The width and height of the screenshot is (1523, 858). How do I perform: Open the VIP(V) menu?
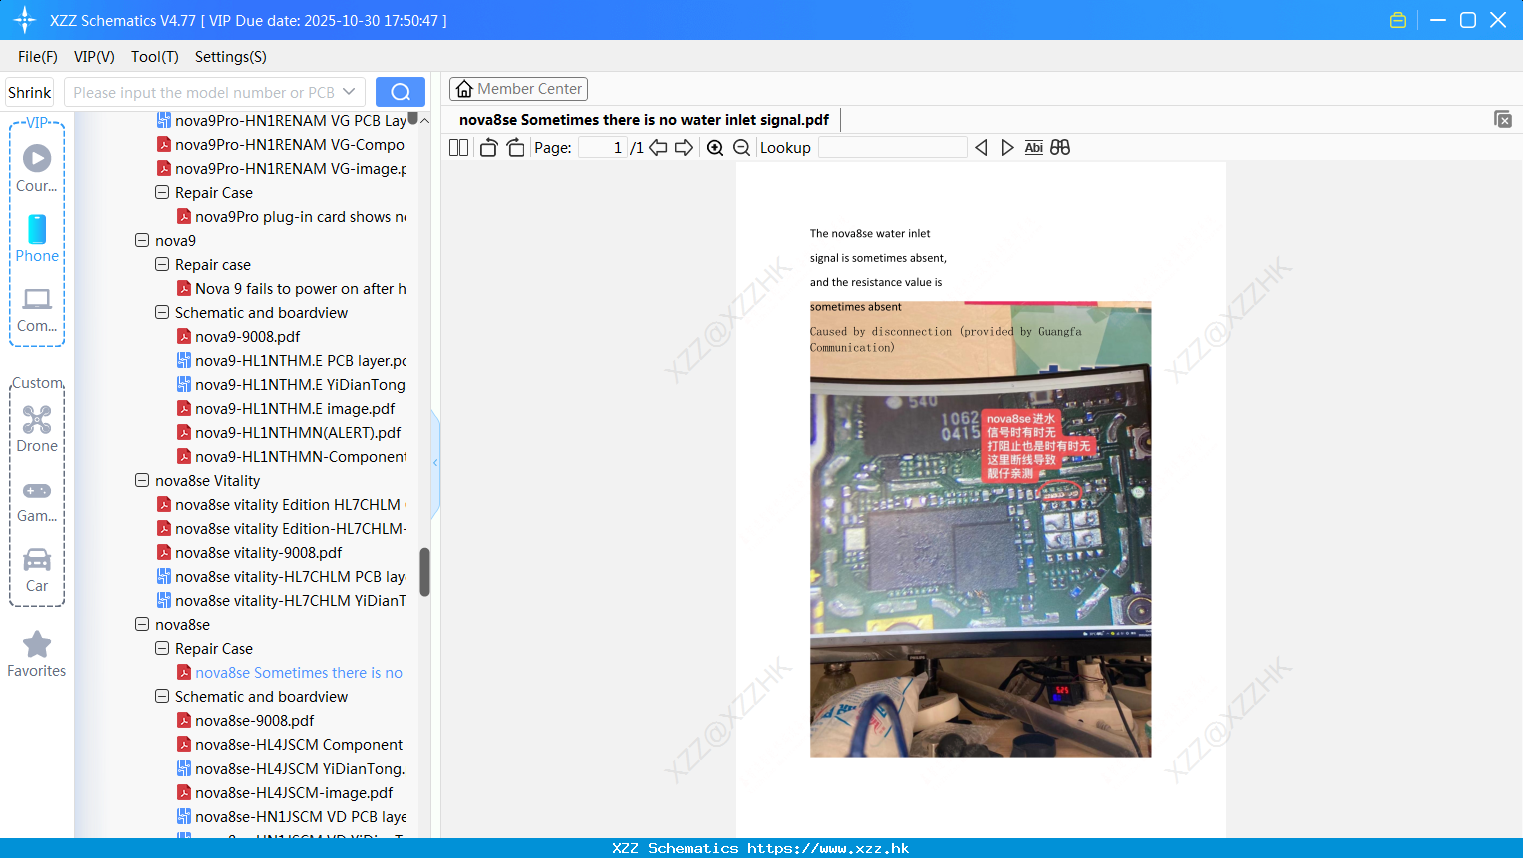pos(94,57)
